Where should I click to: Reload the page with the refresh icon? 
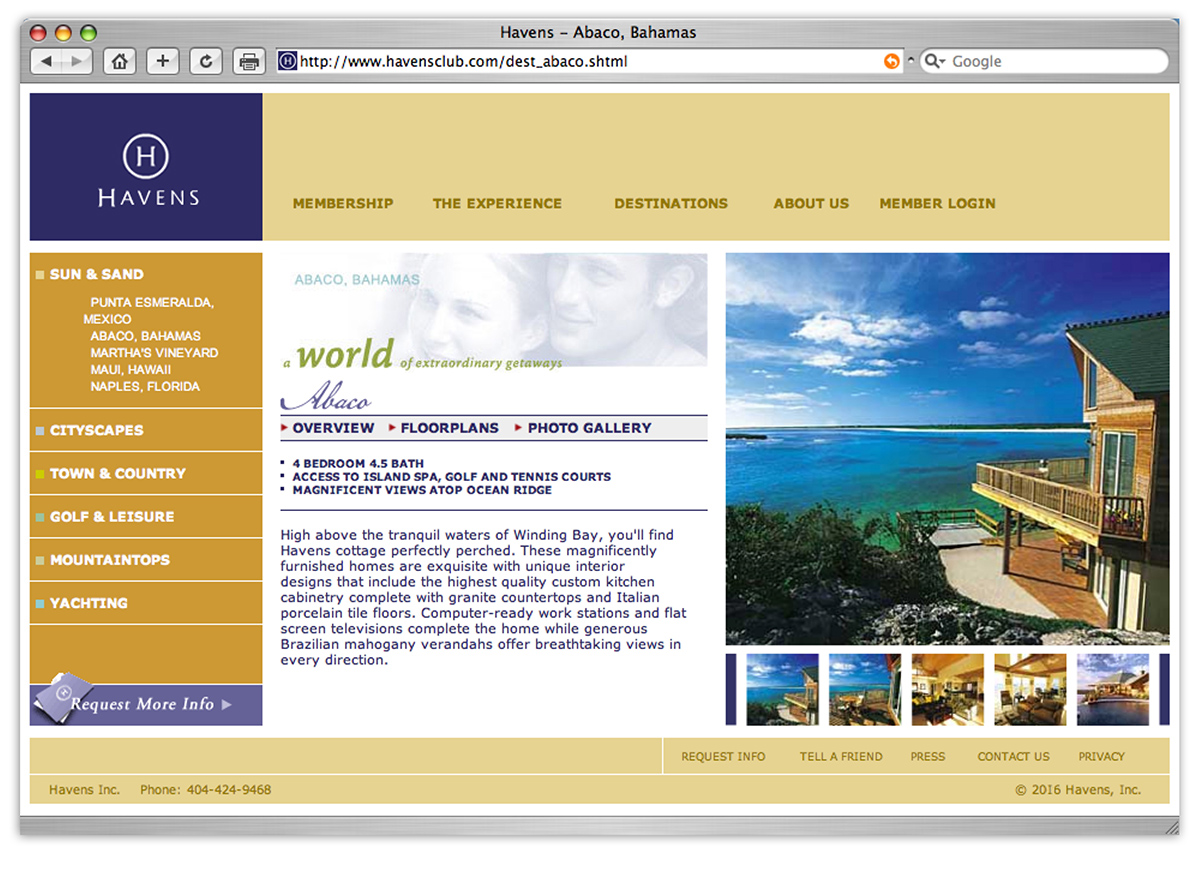[x=205, y=61]
